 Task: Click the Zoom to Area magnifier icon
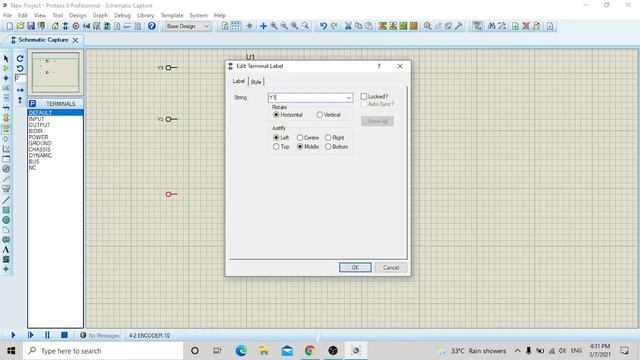click(x=305, y=26)
